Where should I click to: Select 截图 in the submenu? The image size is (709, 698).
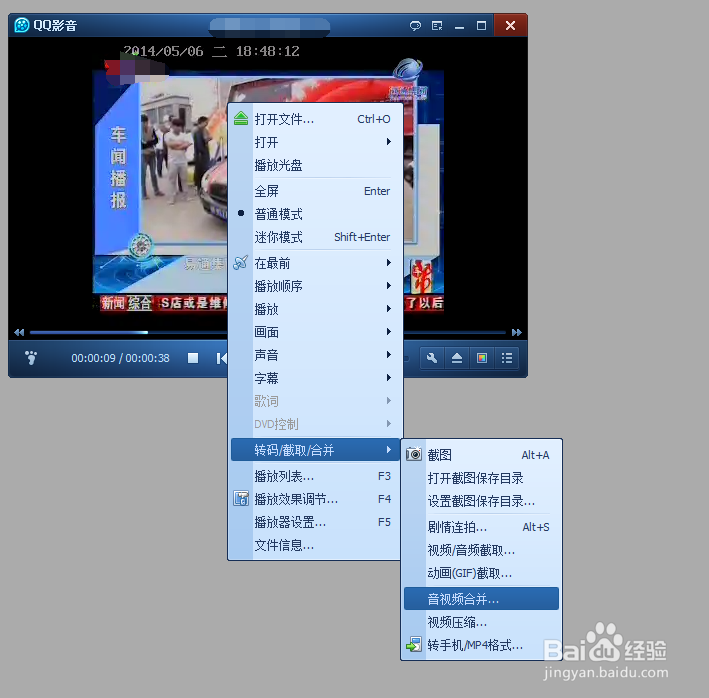pyautogui.click(x=481, y=454)
